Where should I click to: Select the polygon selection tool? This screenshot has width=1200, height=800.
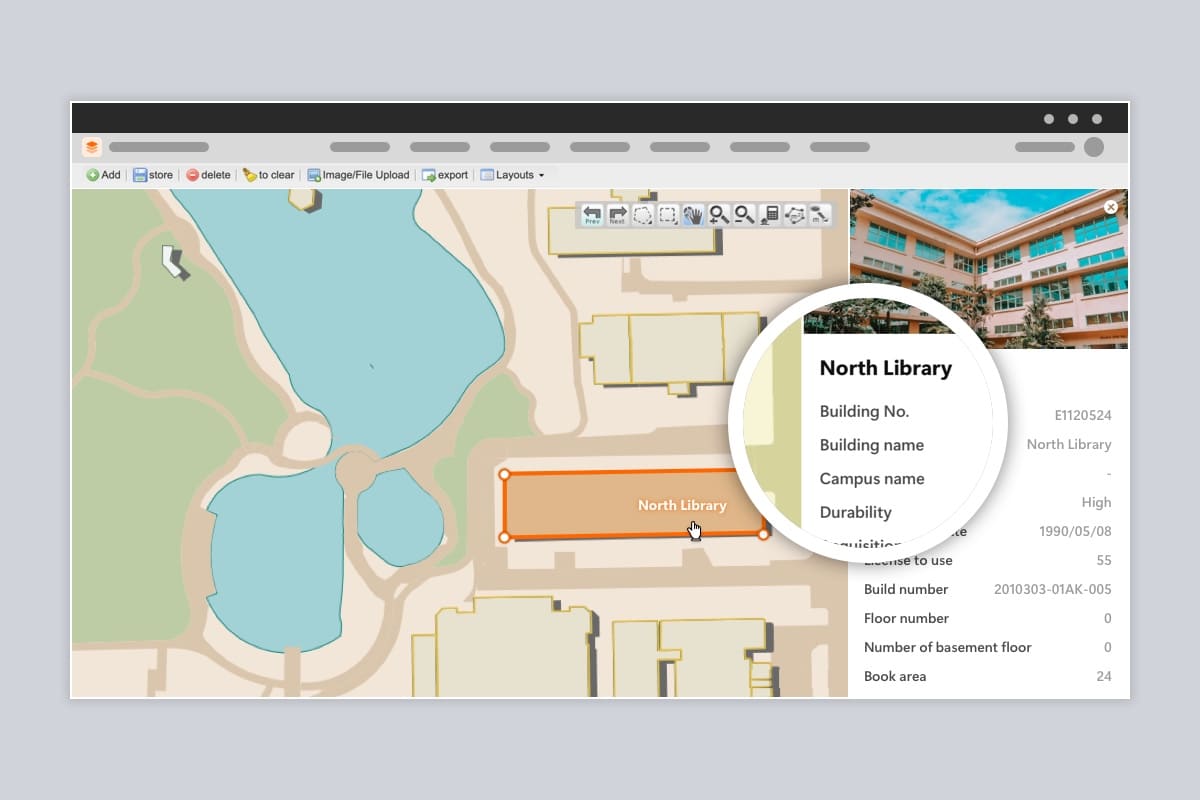coord(643,215)
